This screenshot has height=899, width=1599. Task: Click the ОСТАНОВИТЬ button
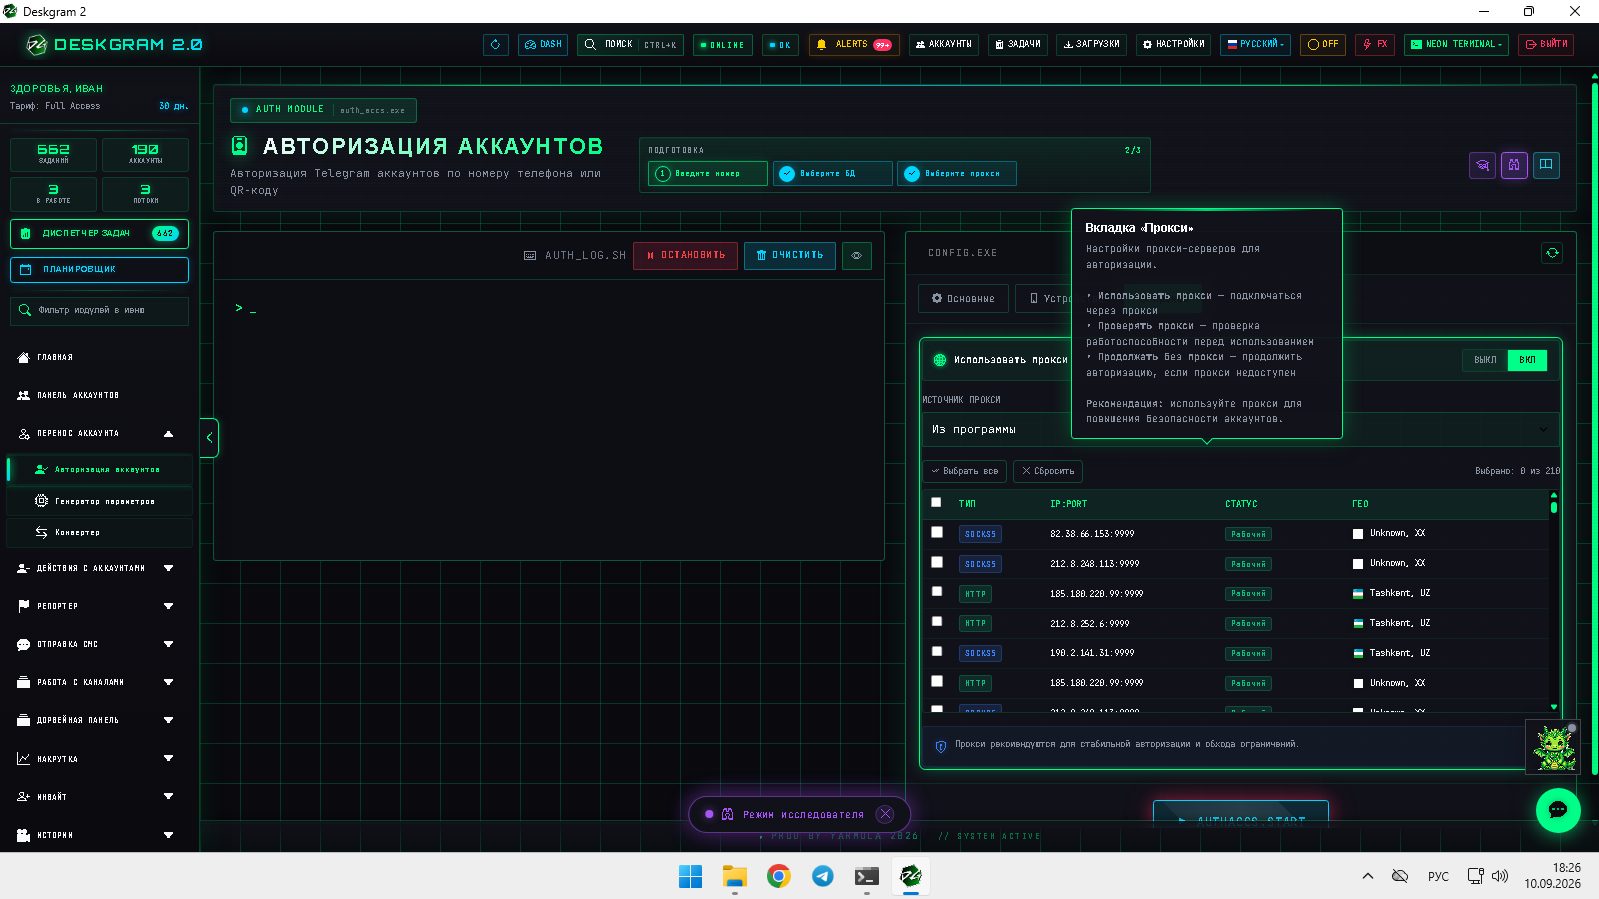[x=685, y=256]
